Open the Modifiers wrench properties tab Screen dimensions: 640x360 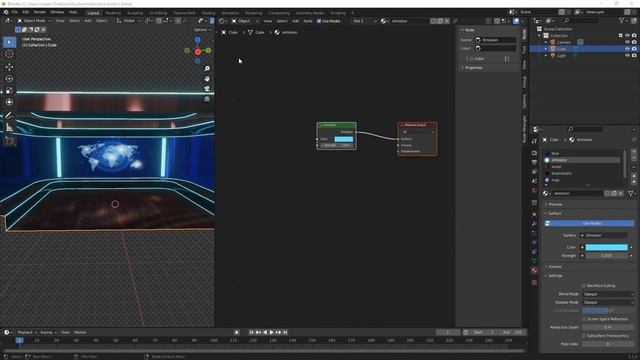coord(534,224)
